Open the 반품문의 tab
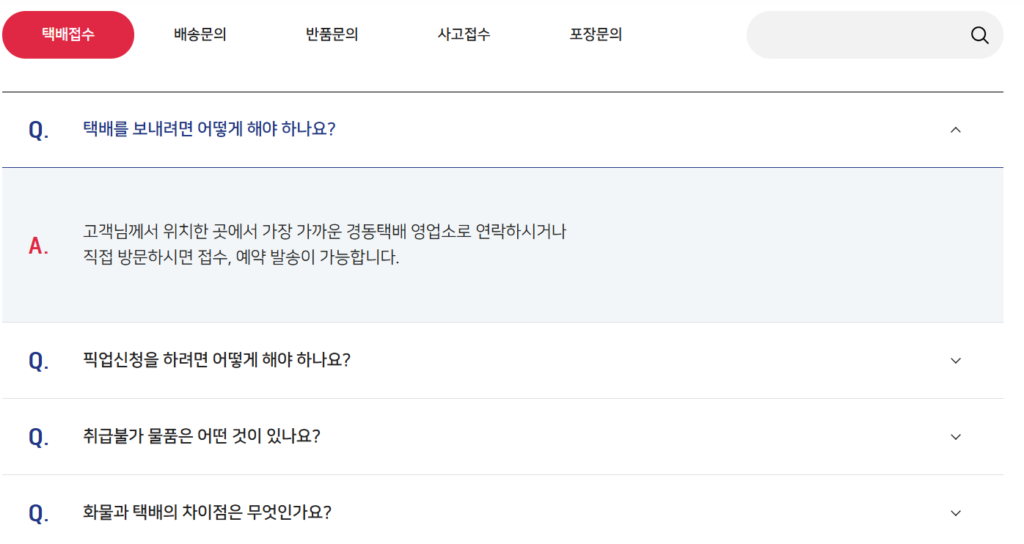The width and height of the screenshot is (1024, 544). tap(332, 35)
